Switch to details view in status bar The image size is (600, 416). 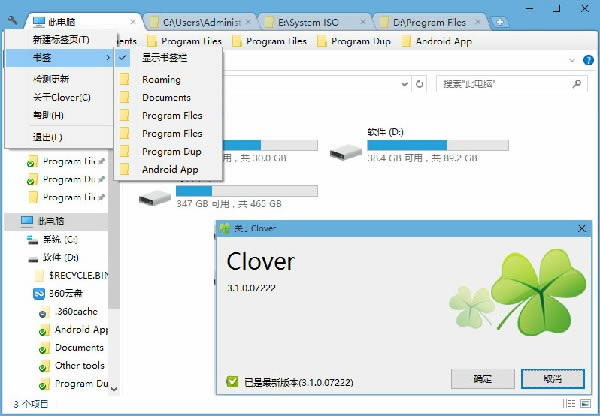(x=569, y=403)
